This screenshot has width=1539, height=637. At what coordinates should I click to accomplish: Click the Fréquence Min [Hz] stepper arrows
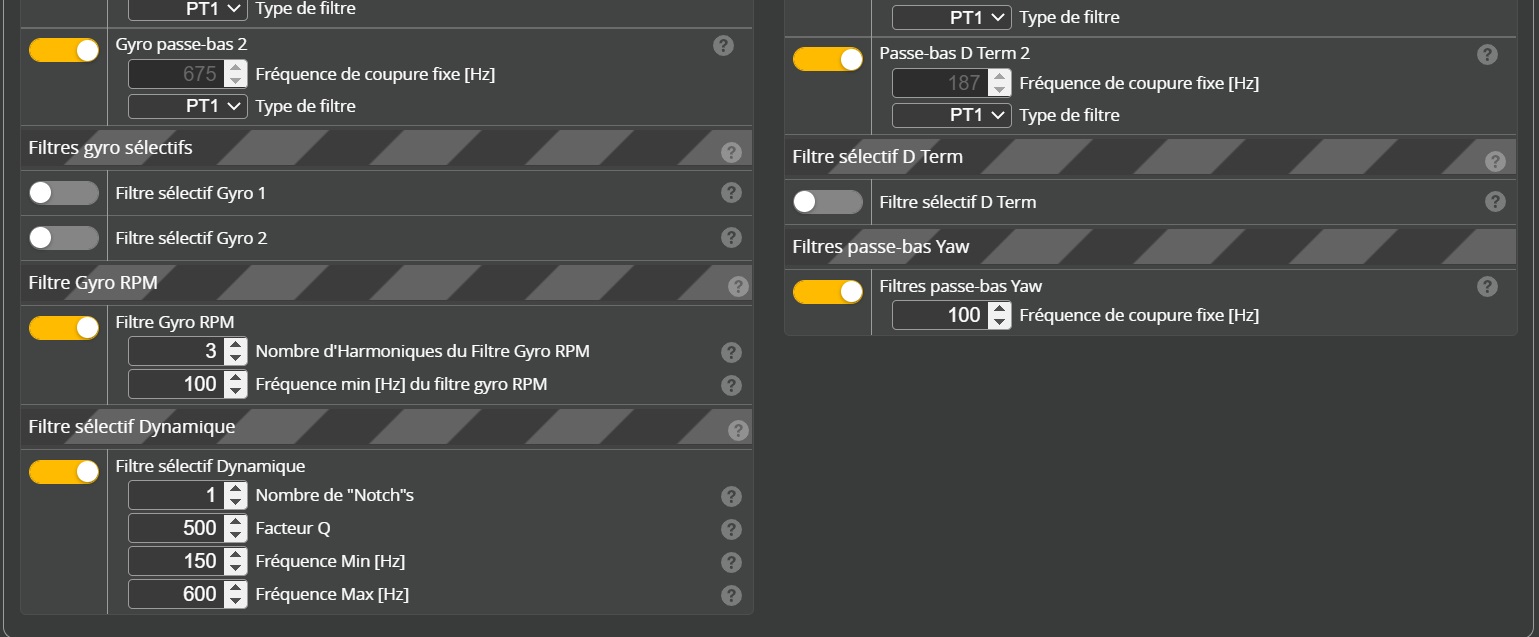[x=236, y=562]
